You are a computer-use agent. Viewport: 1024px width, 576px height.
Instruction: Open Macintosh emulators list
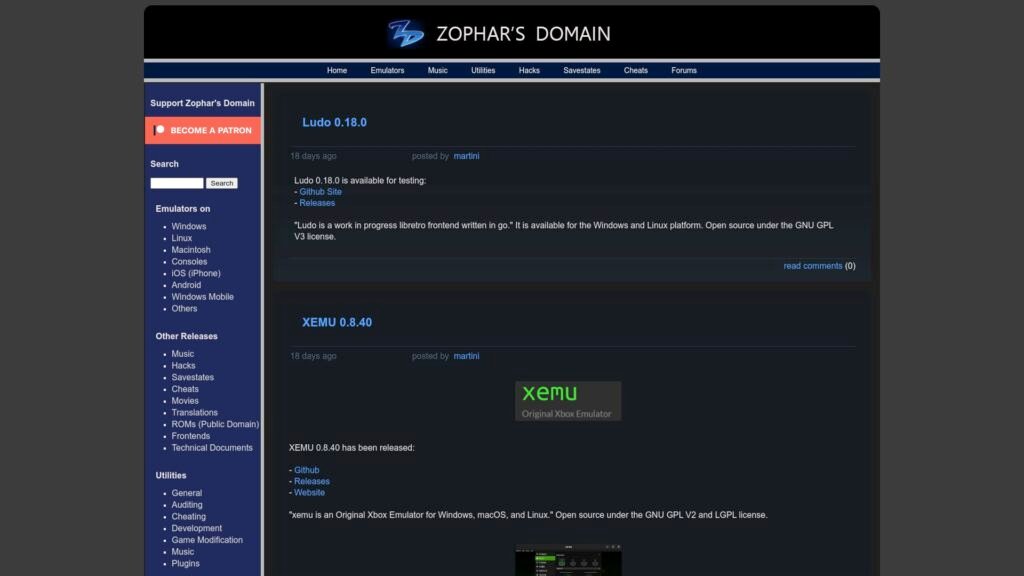(x=191, y=250)
